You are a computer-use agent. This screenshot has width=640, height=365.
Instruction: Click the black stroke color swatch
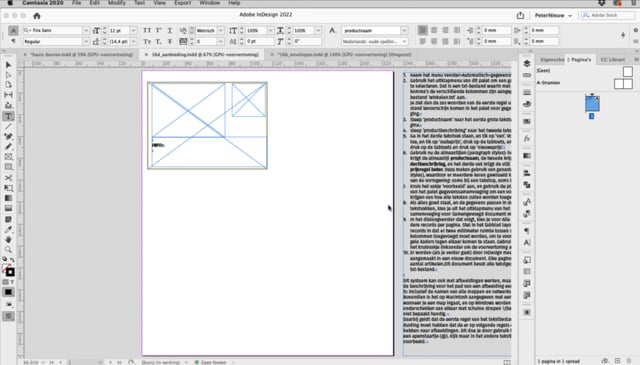pos(10,272)
